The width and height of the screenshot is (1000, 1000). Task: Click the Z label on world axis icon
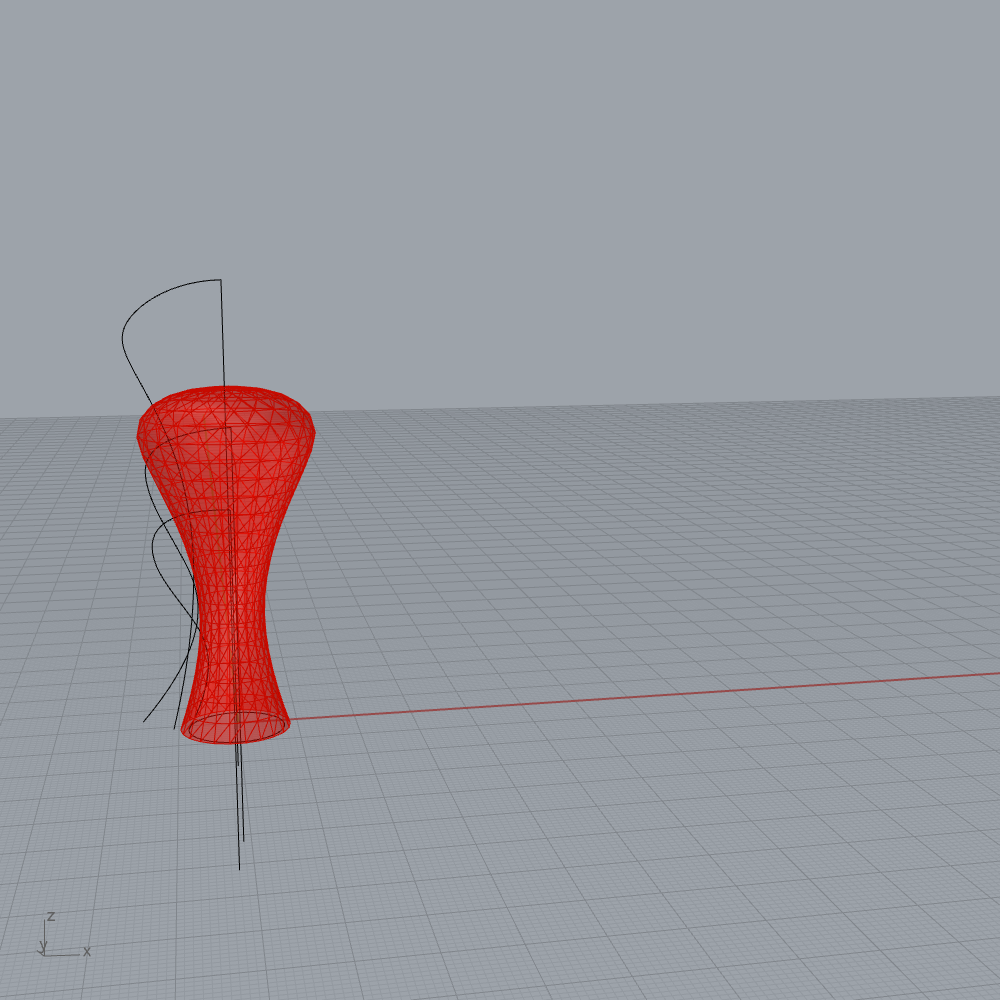coord(50,916)
